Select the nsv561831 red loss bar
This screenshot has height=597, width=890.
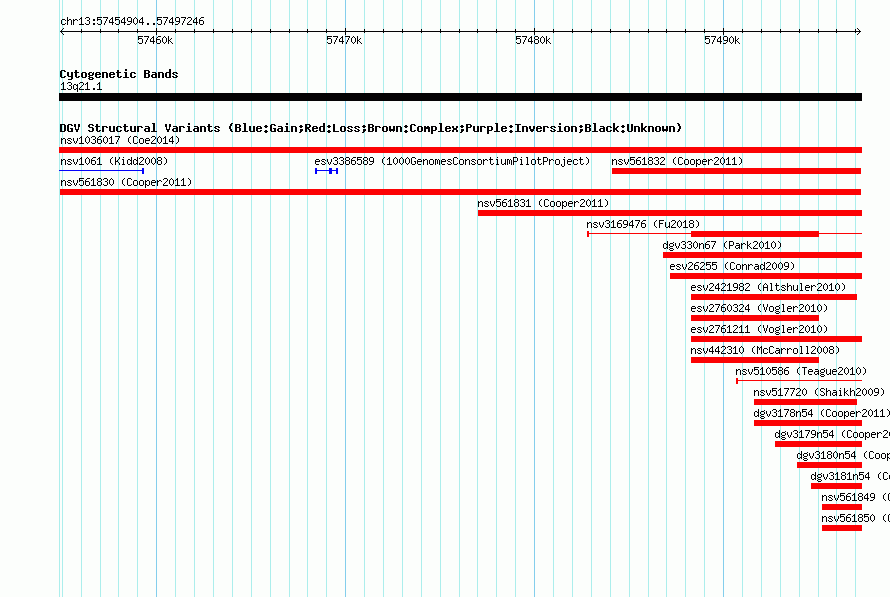(x=670, y=213)
